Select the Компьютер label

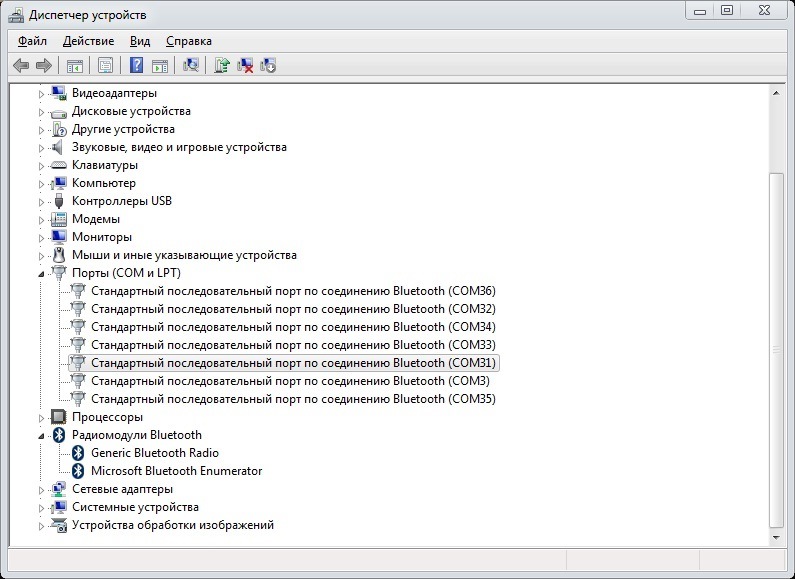pyautogui.click(x=104, y=183)
